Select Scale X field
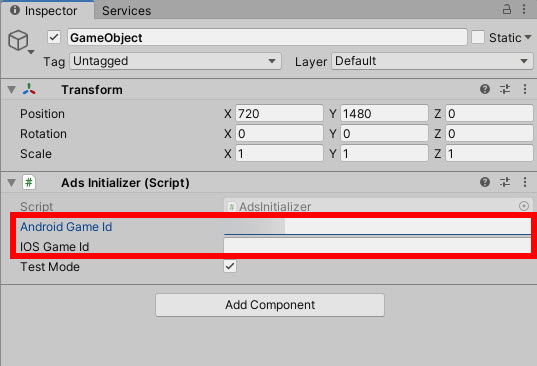537x366 pixels. pos(279,153)
